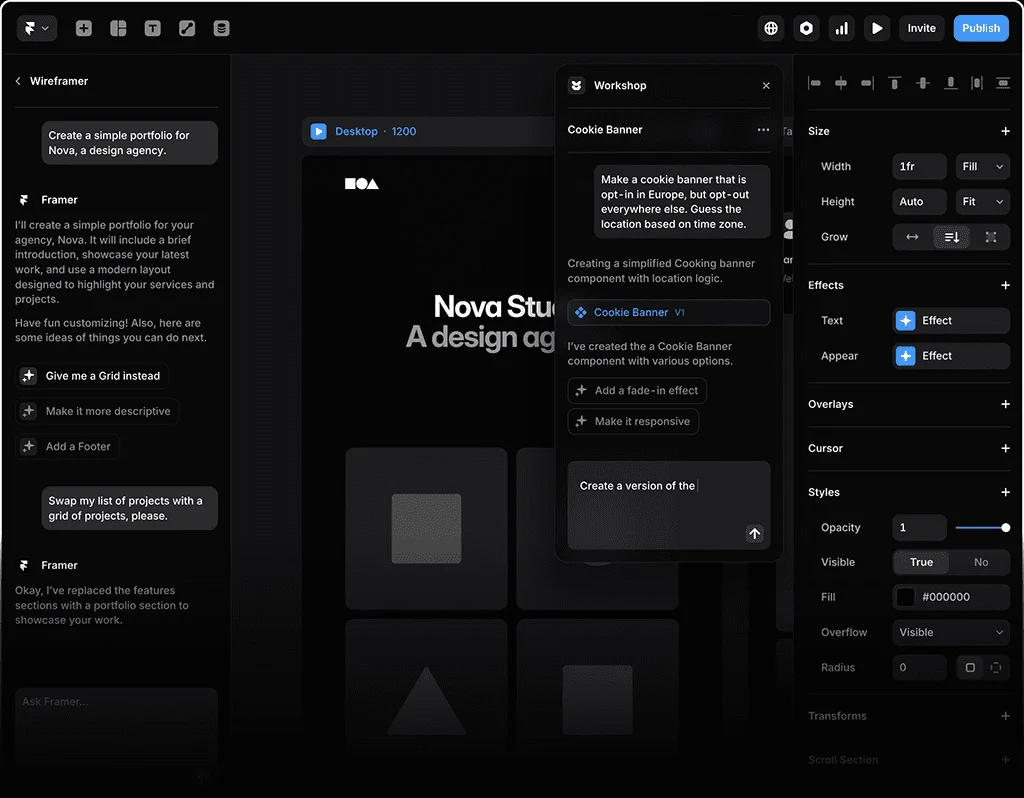Screen dimensions: 1024x798
Task: Select the Text tool icon
Action: [x=153, y=28]
